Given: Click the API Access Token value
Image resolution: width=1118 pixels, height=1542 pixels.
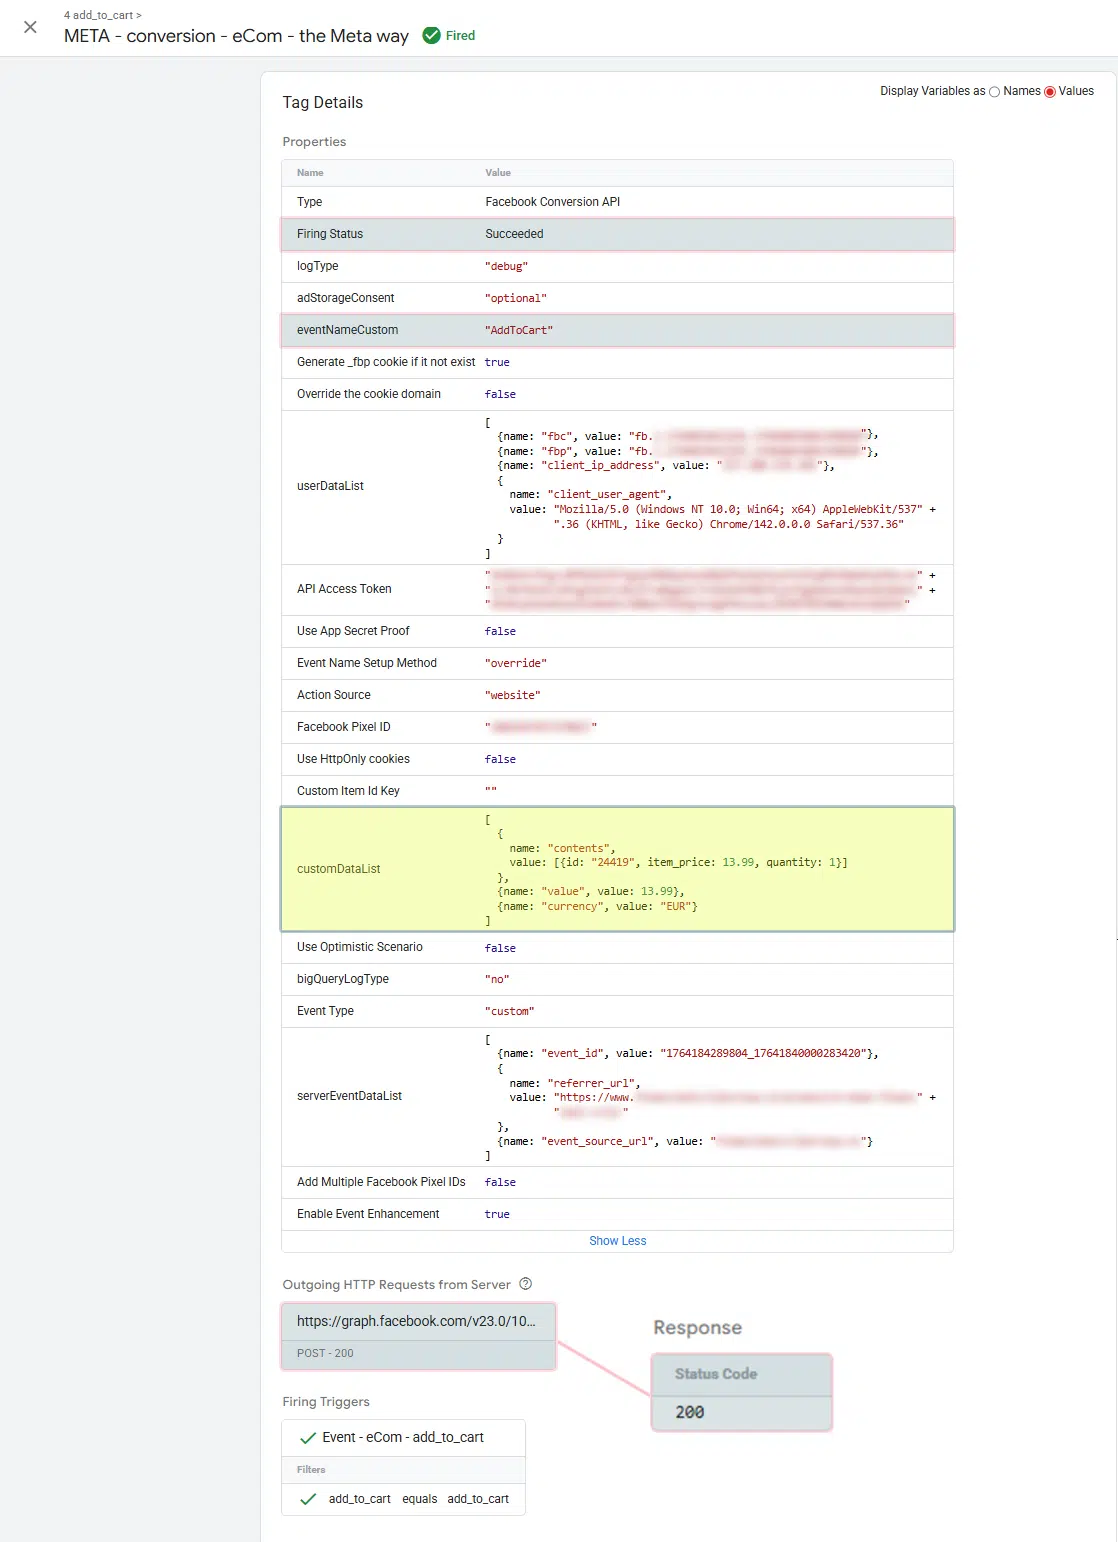Looking at the screenshot, I should click(700, 589).
